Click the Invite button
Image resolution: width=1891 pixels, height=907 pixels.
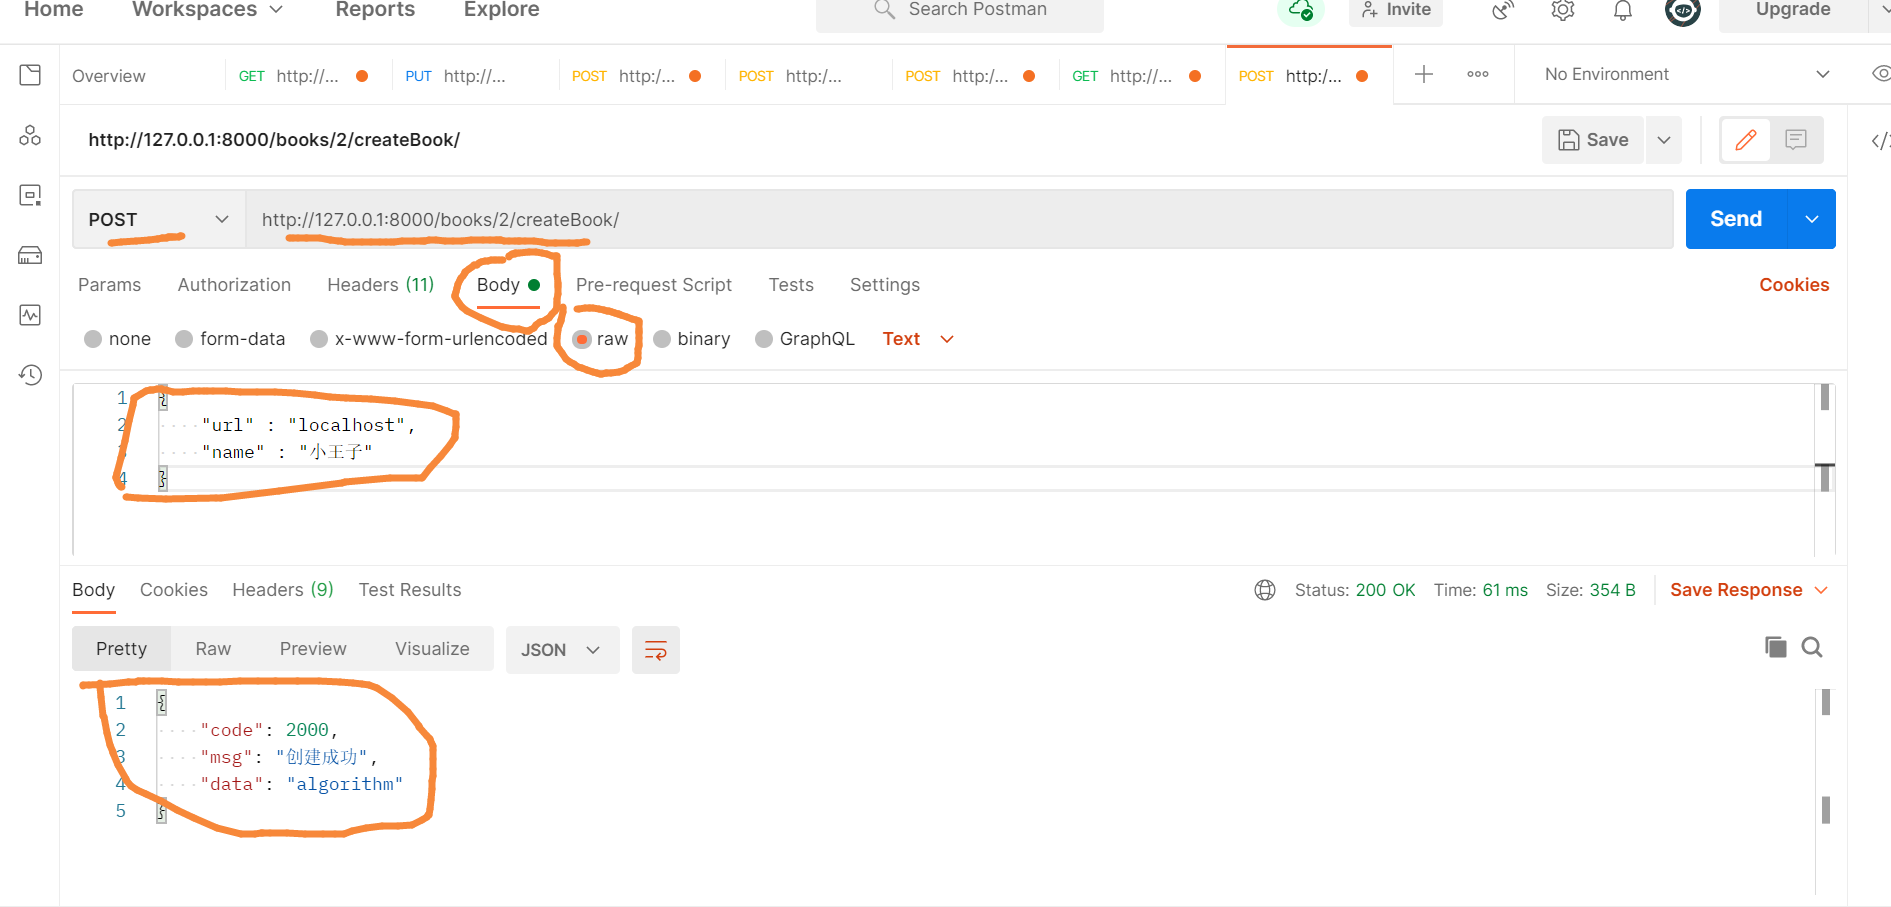click(x=1396, y=10)
